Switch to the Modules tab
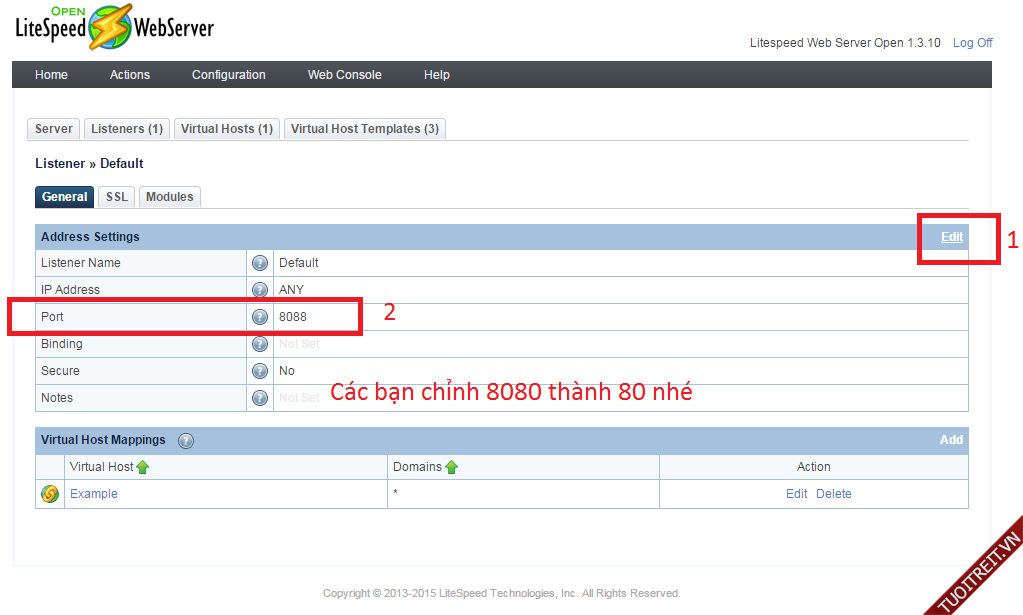 click(x=170, y=197)
